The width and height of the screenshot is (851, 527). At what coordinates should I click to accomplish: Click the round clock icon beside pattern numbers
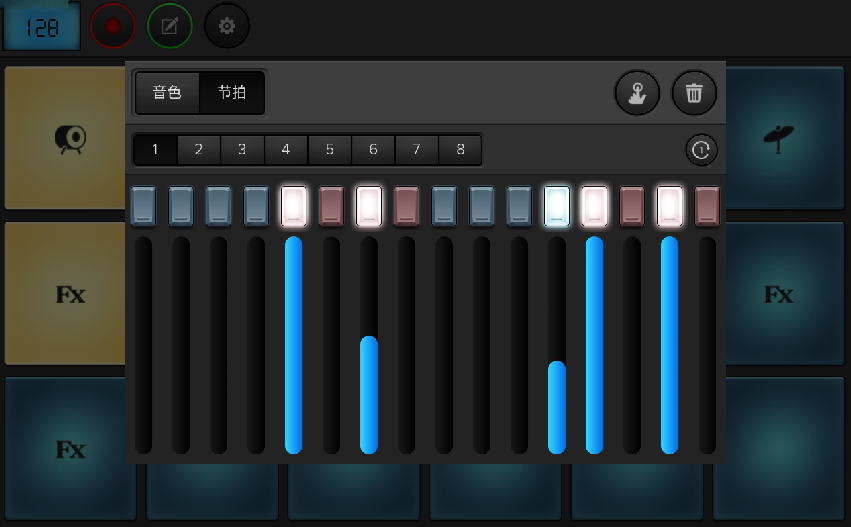tap(701, 150)
